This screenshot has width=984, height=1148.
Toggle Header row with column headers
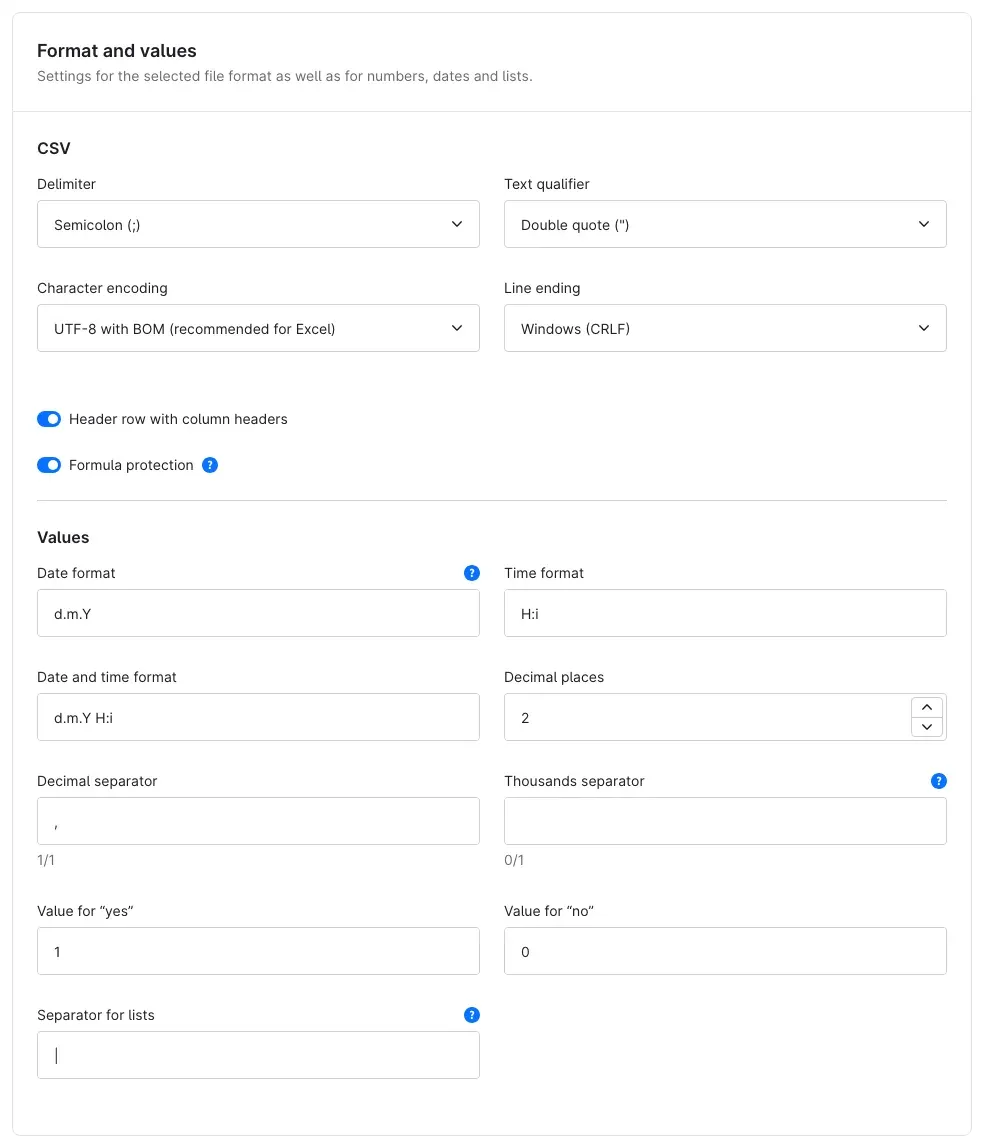[x=49, y=419]
